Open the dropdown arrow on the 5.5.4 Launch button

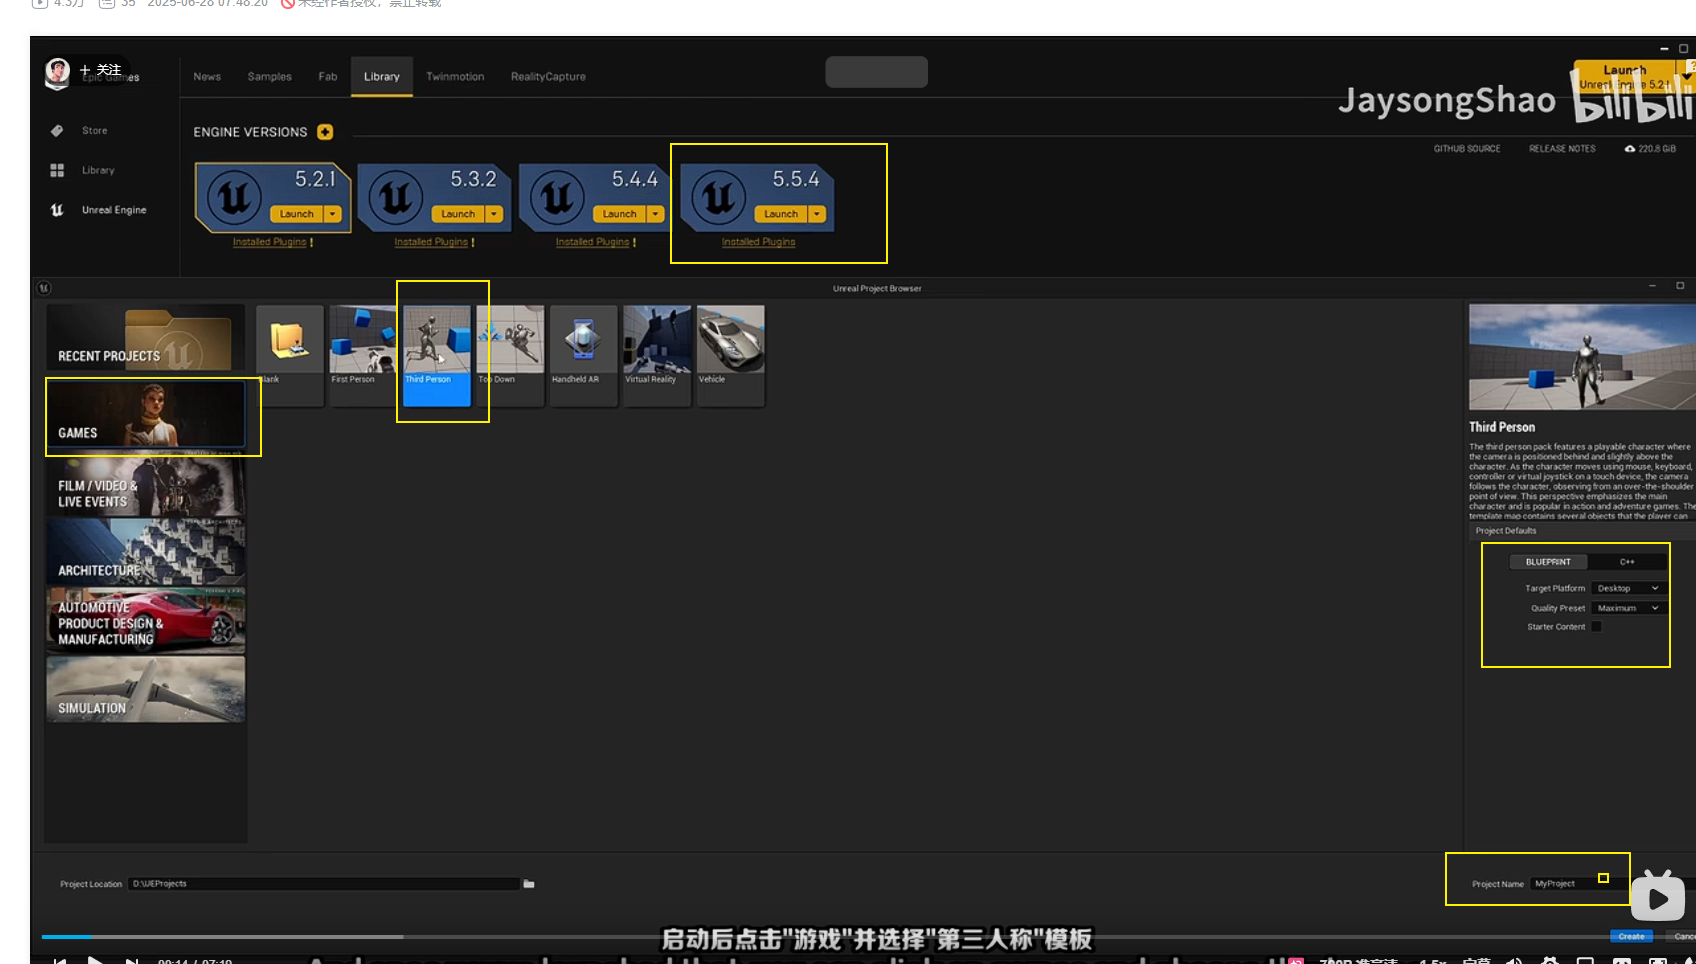click(x=817, y=214)
